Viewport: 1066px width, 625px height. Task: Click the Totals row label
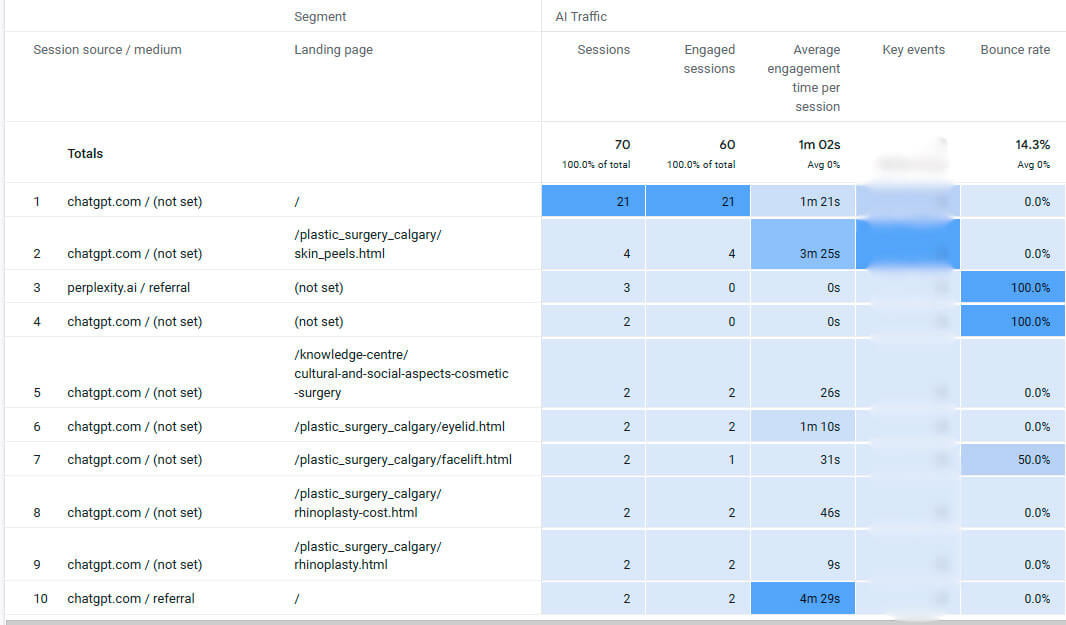tap(85, 154)
